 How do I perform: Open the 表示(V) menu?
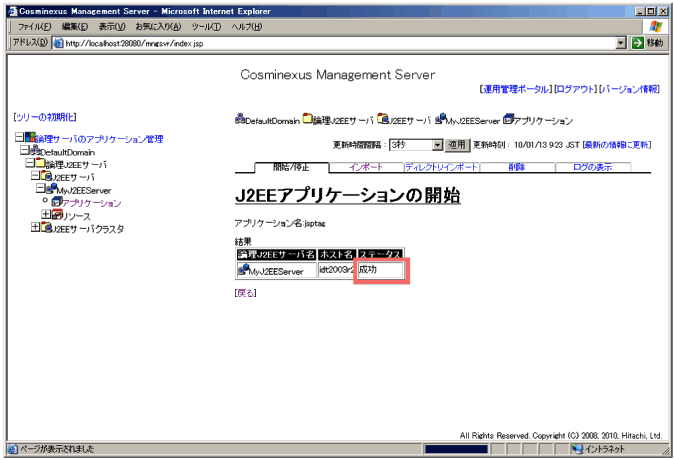[x=112, y=27]
